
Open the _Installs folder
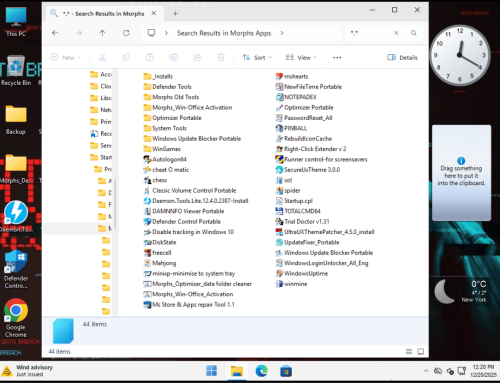click(158, 76)
